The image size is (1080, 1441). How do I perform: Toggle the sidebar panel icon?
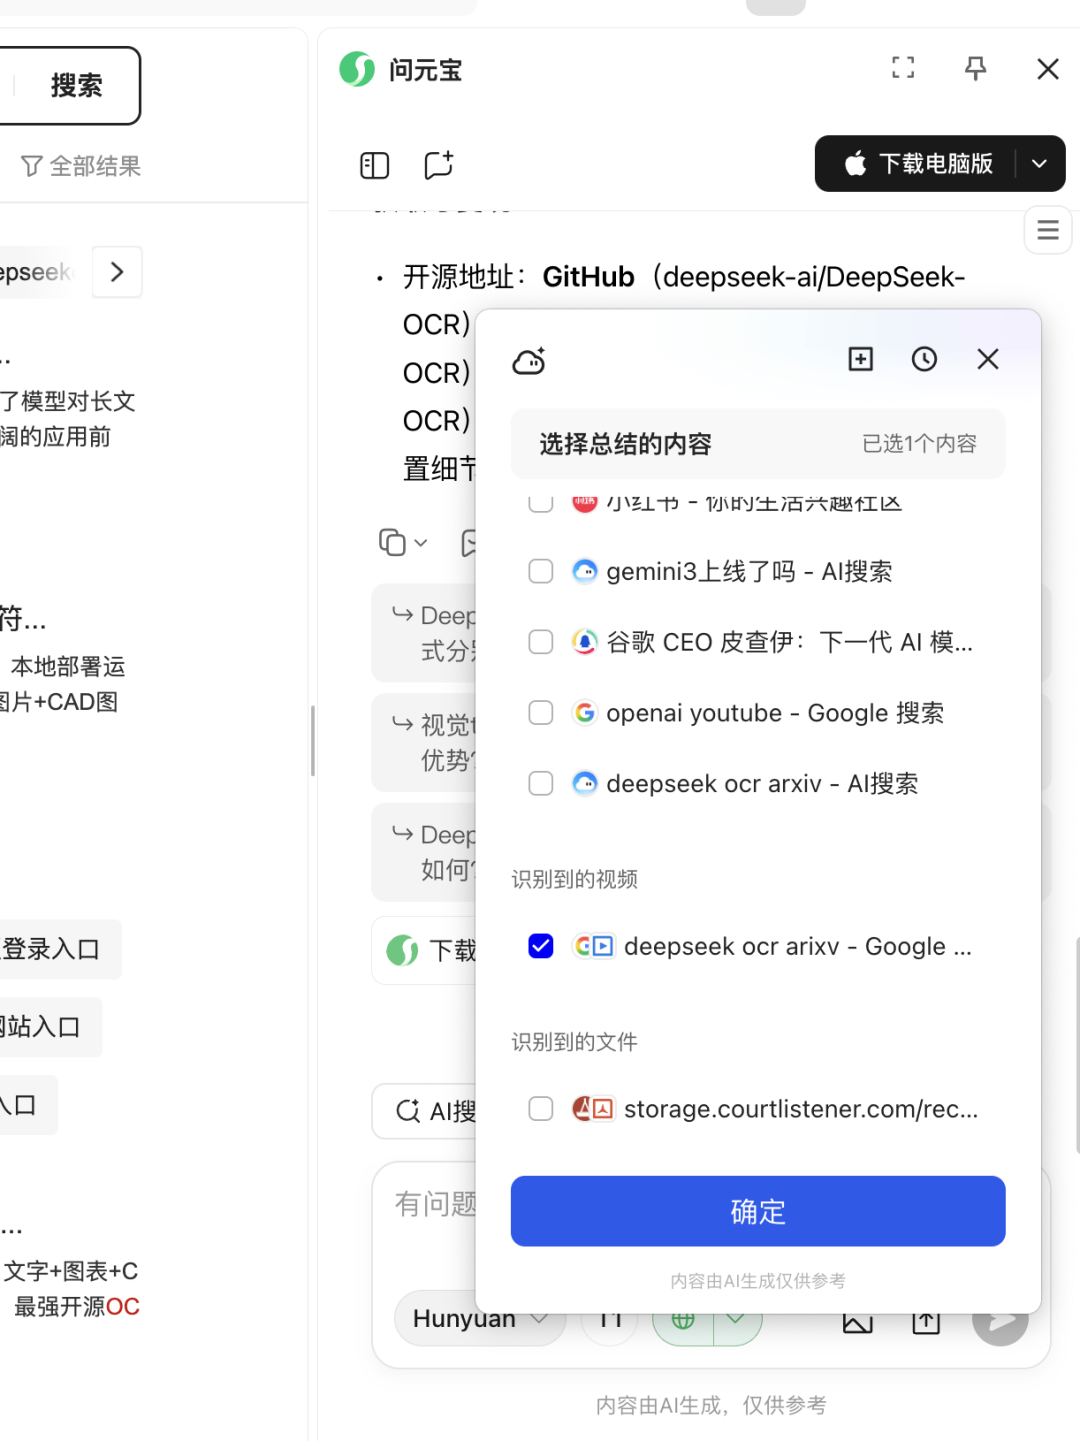[374, 165]
